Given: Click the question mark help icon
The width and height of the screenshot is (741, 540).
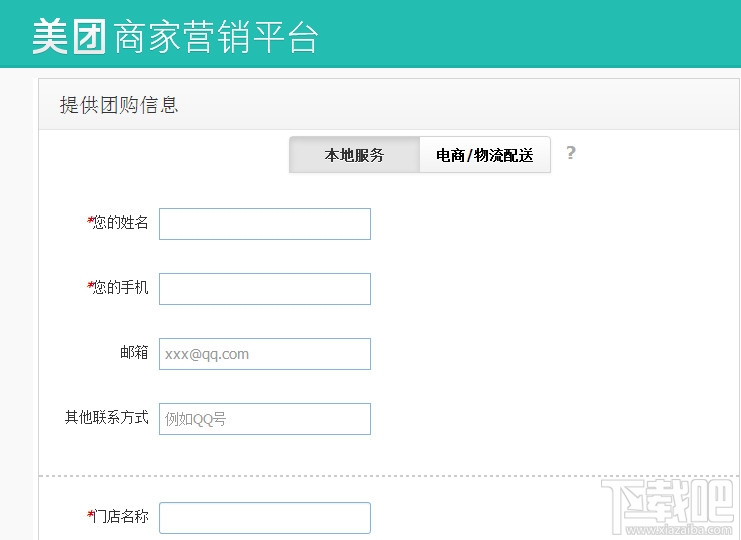Looking at the screenshot, I should pyautogui.click(x=570, y=153).
